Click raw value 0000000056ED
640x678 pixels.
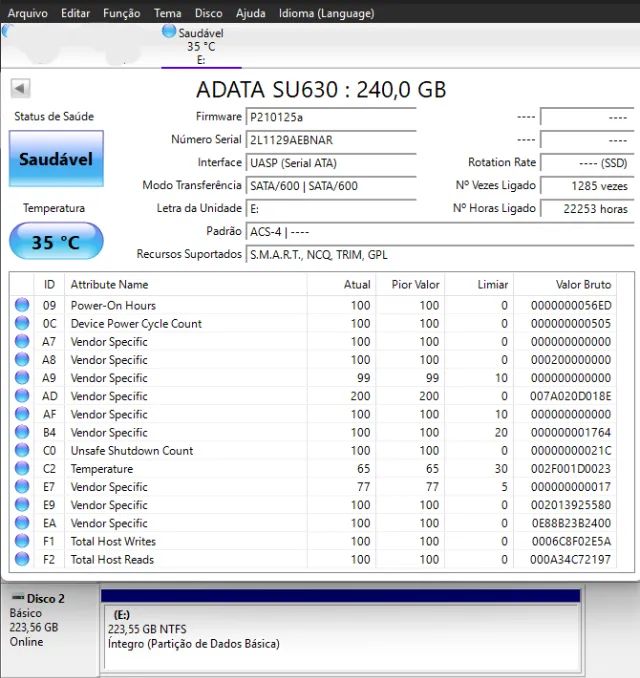(x=571, y=306)
